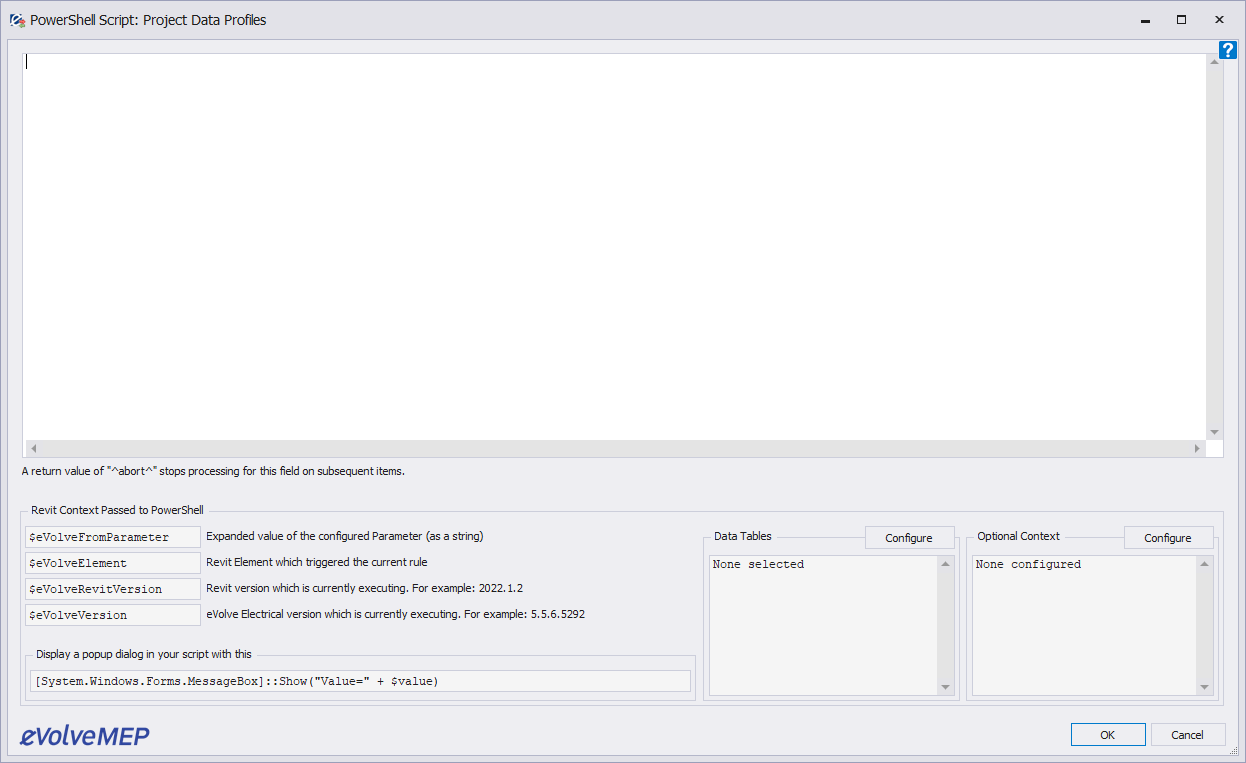1246x763 pixels.
Task: Click the Data Tables list scroll down arrow
Action: point(946,687)
